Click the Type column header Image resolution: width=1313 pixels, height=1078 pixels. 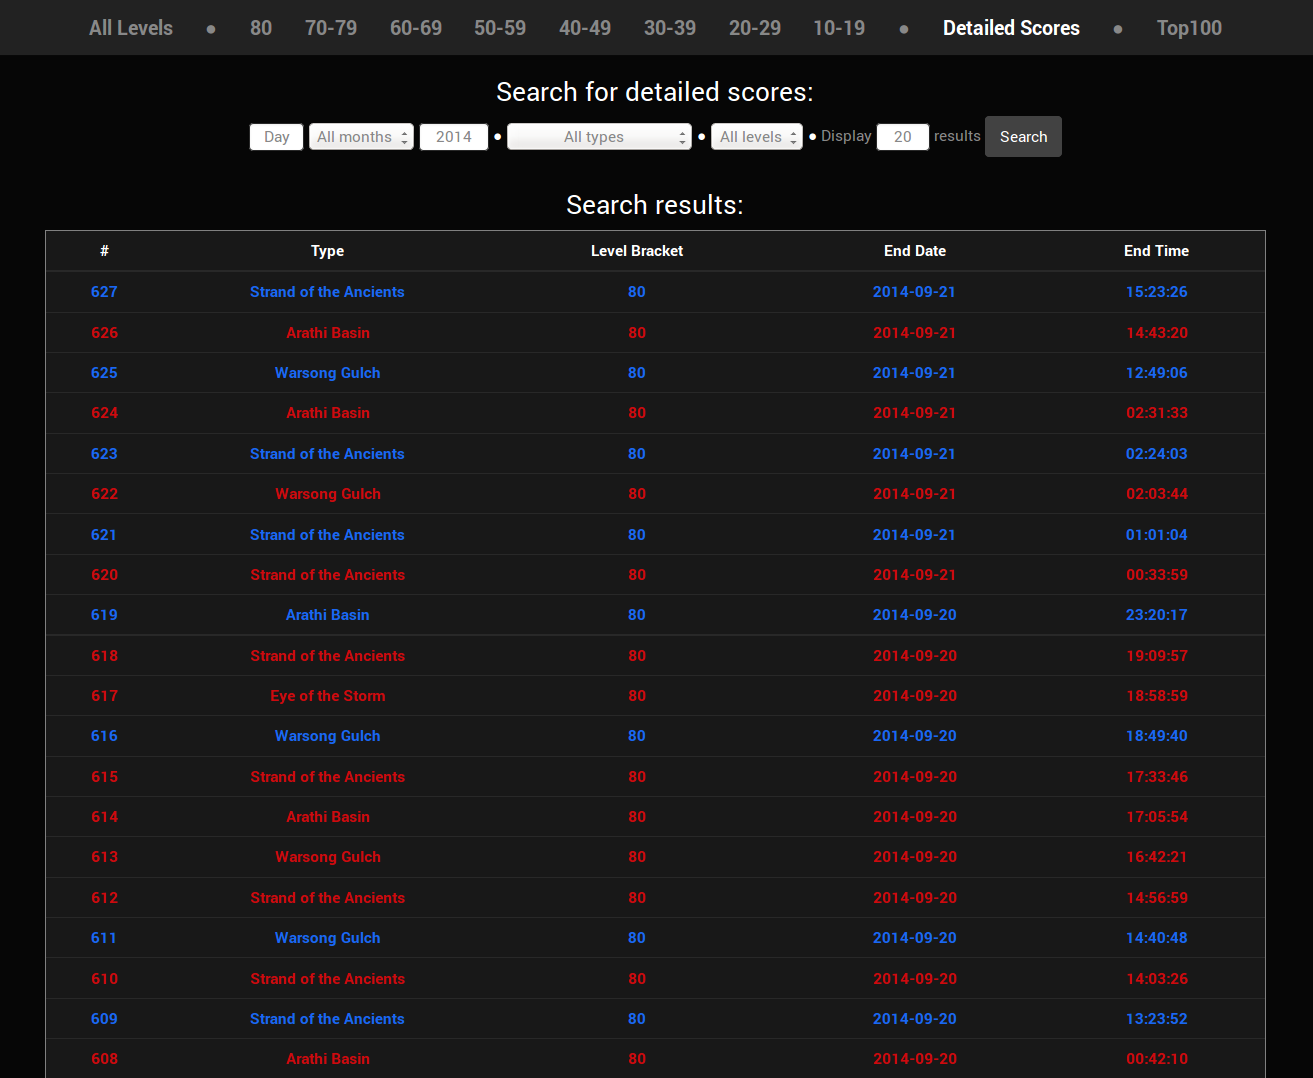(x=327, y=251)
